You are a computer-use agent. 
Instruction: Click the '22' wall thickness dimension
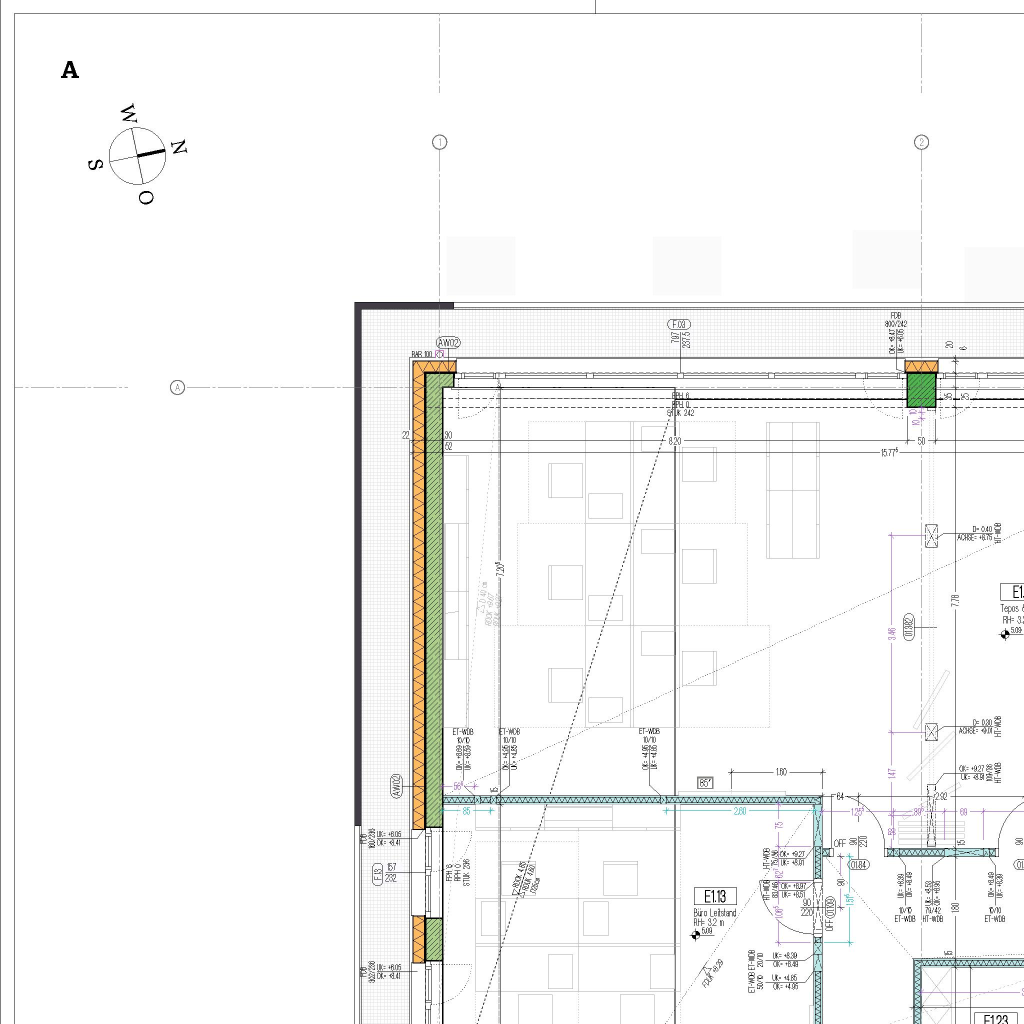406,435
